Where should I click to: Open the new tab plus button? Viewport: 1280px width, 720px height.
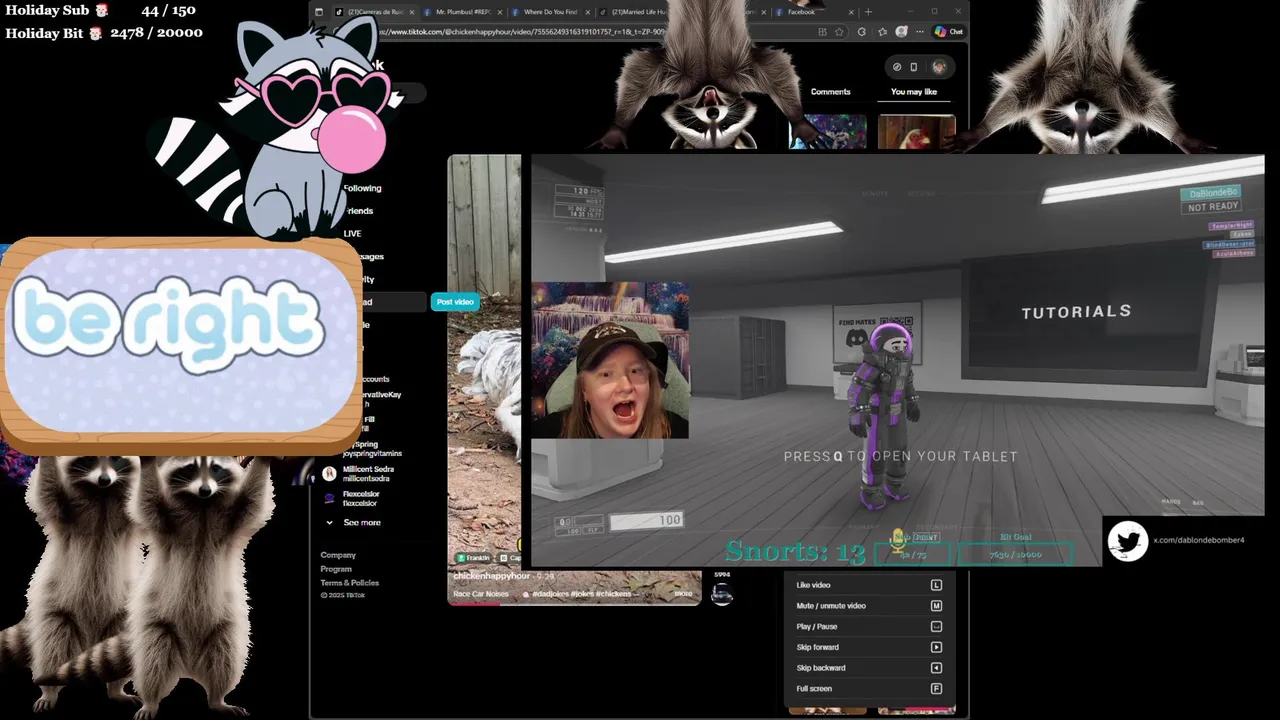pos(868,12)
